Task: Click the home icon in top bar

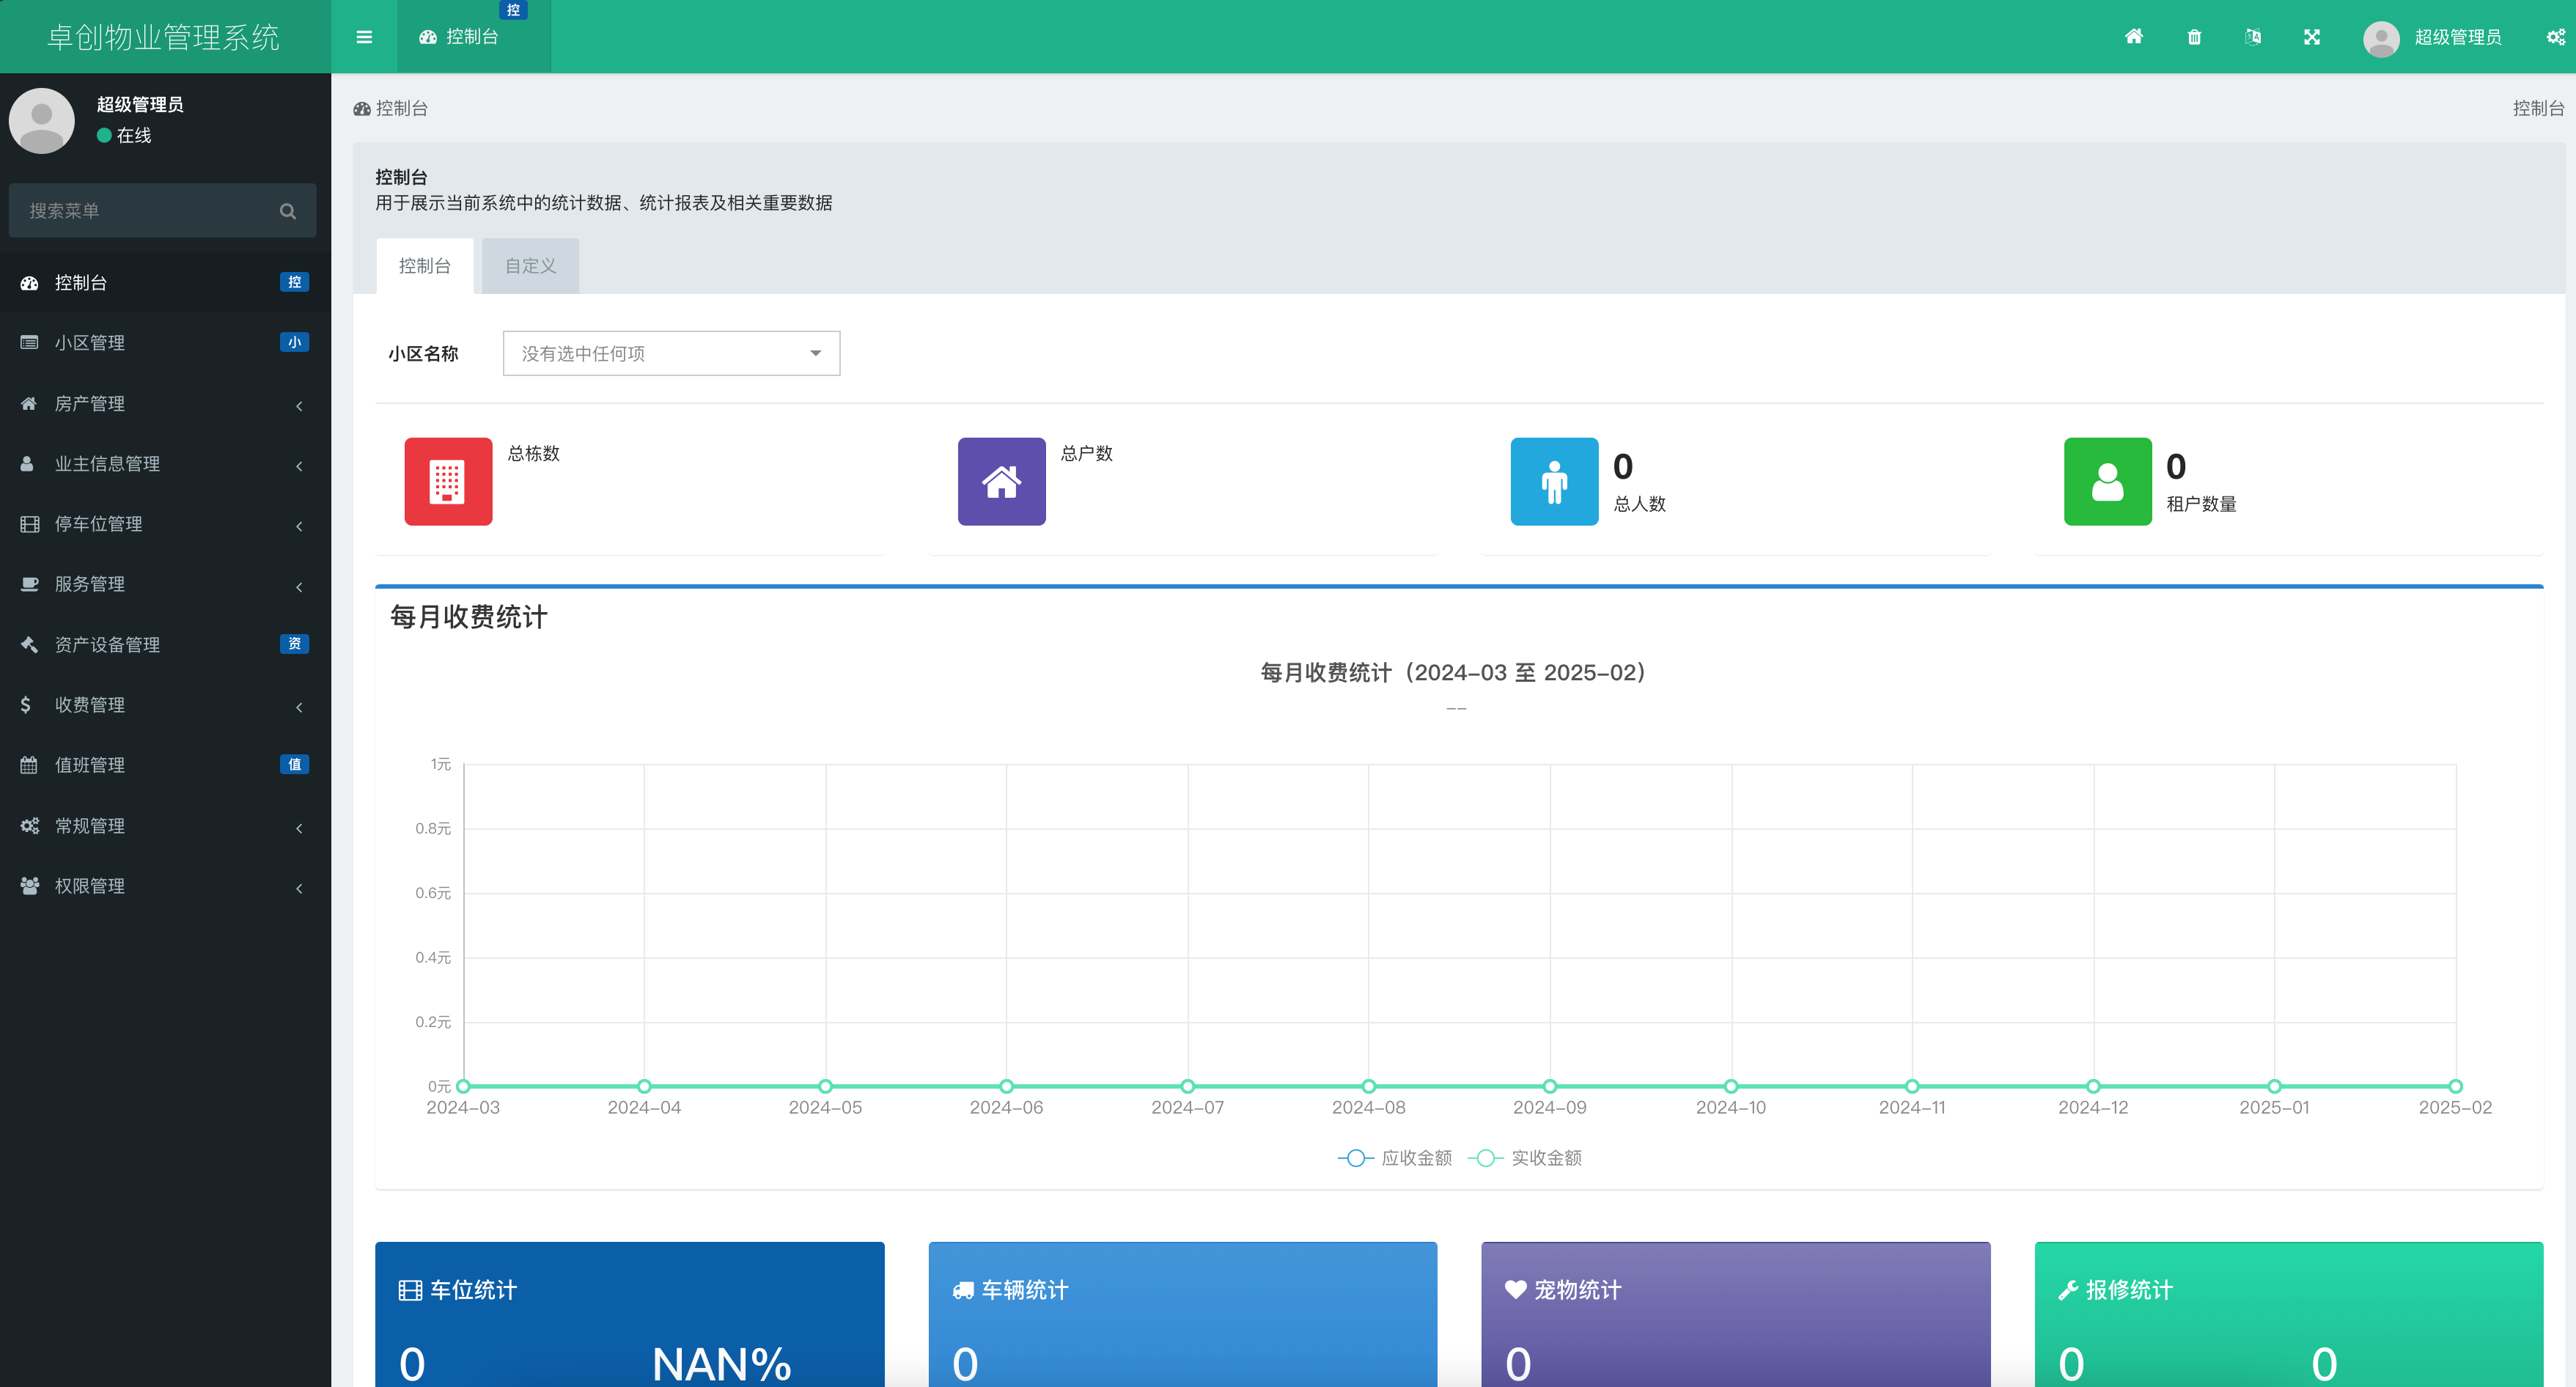Action: [2133, 37]
